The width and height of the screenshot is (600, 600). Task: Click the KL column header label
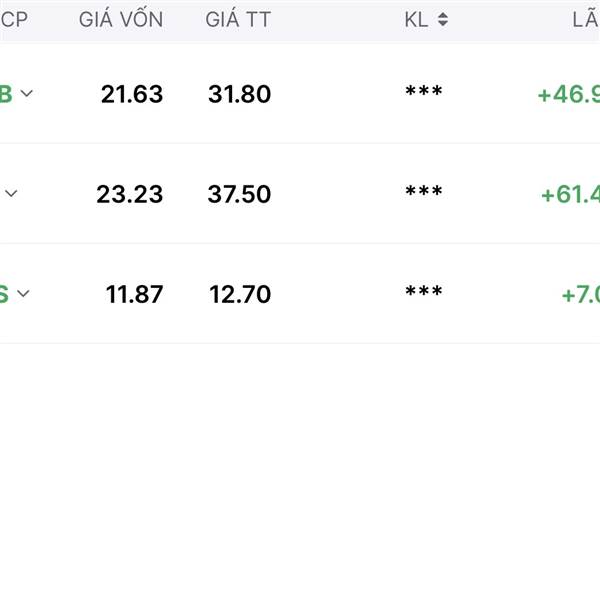(x=416, y=20)
